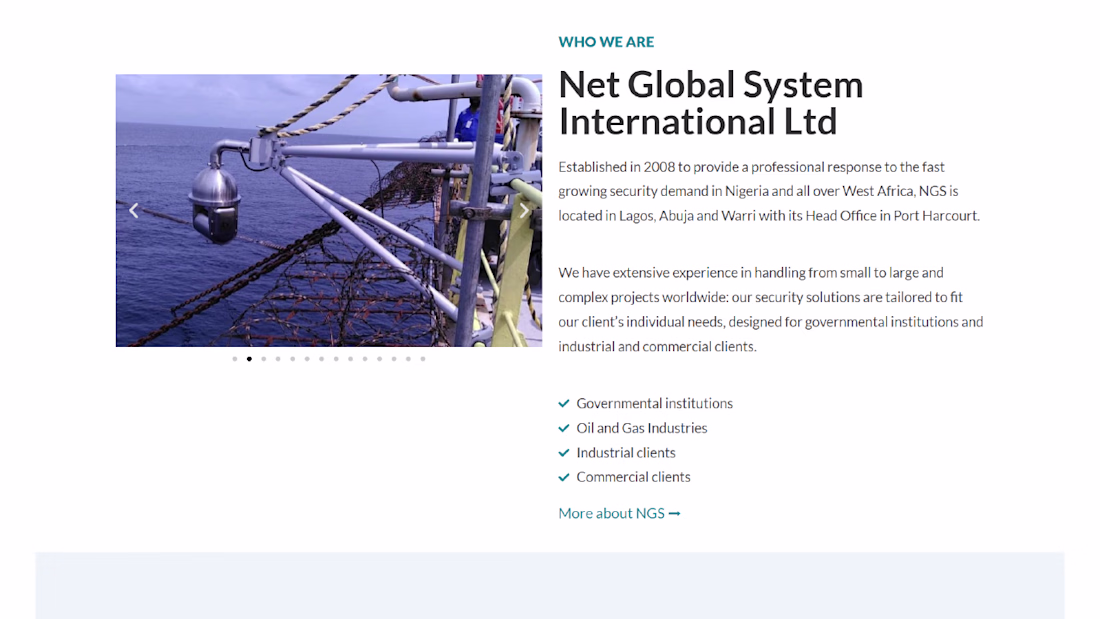Click the Governmental institutions list text

coord(655,404)
